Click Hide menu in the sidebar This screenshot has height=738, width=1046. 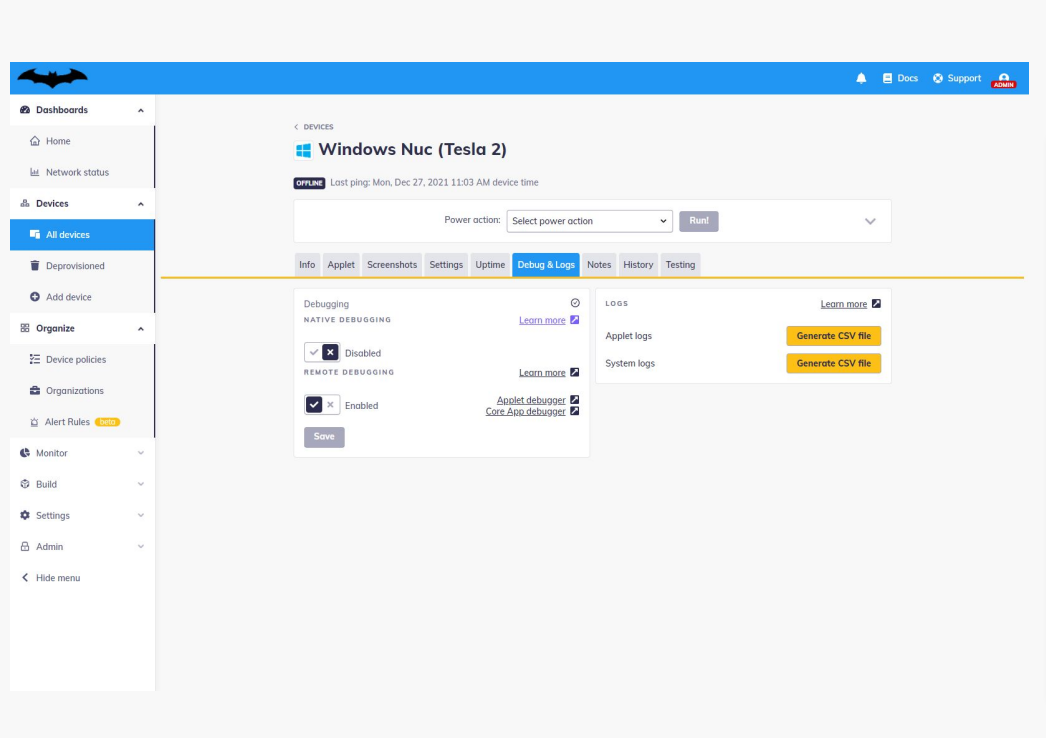click(x=57, y=578)
